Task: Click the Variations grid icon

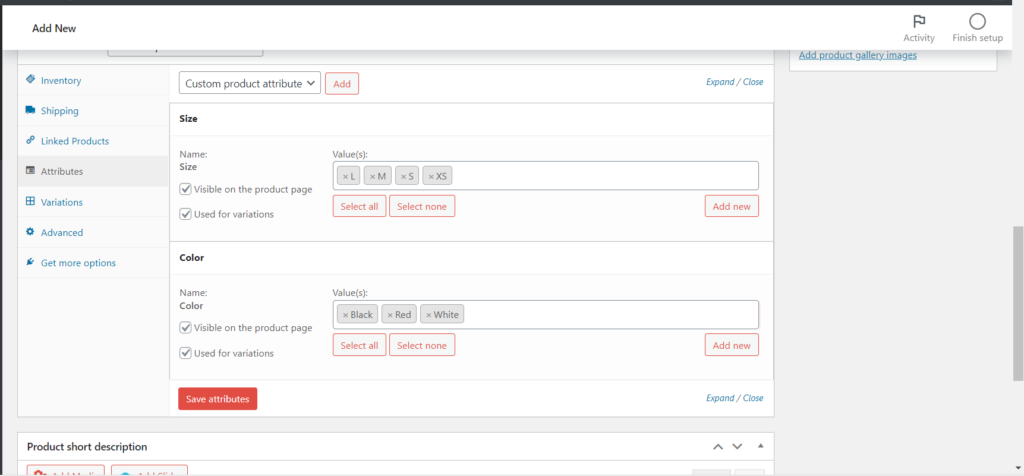Action: [31, 202]
